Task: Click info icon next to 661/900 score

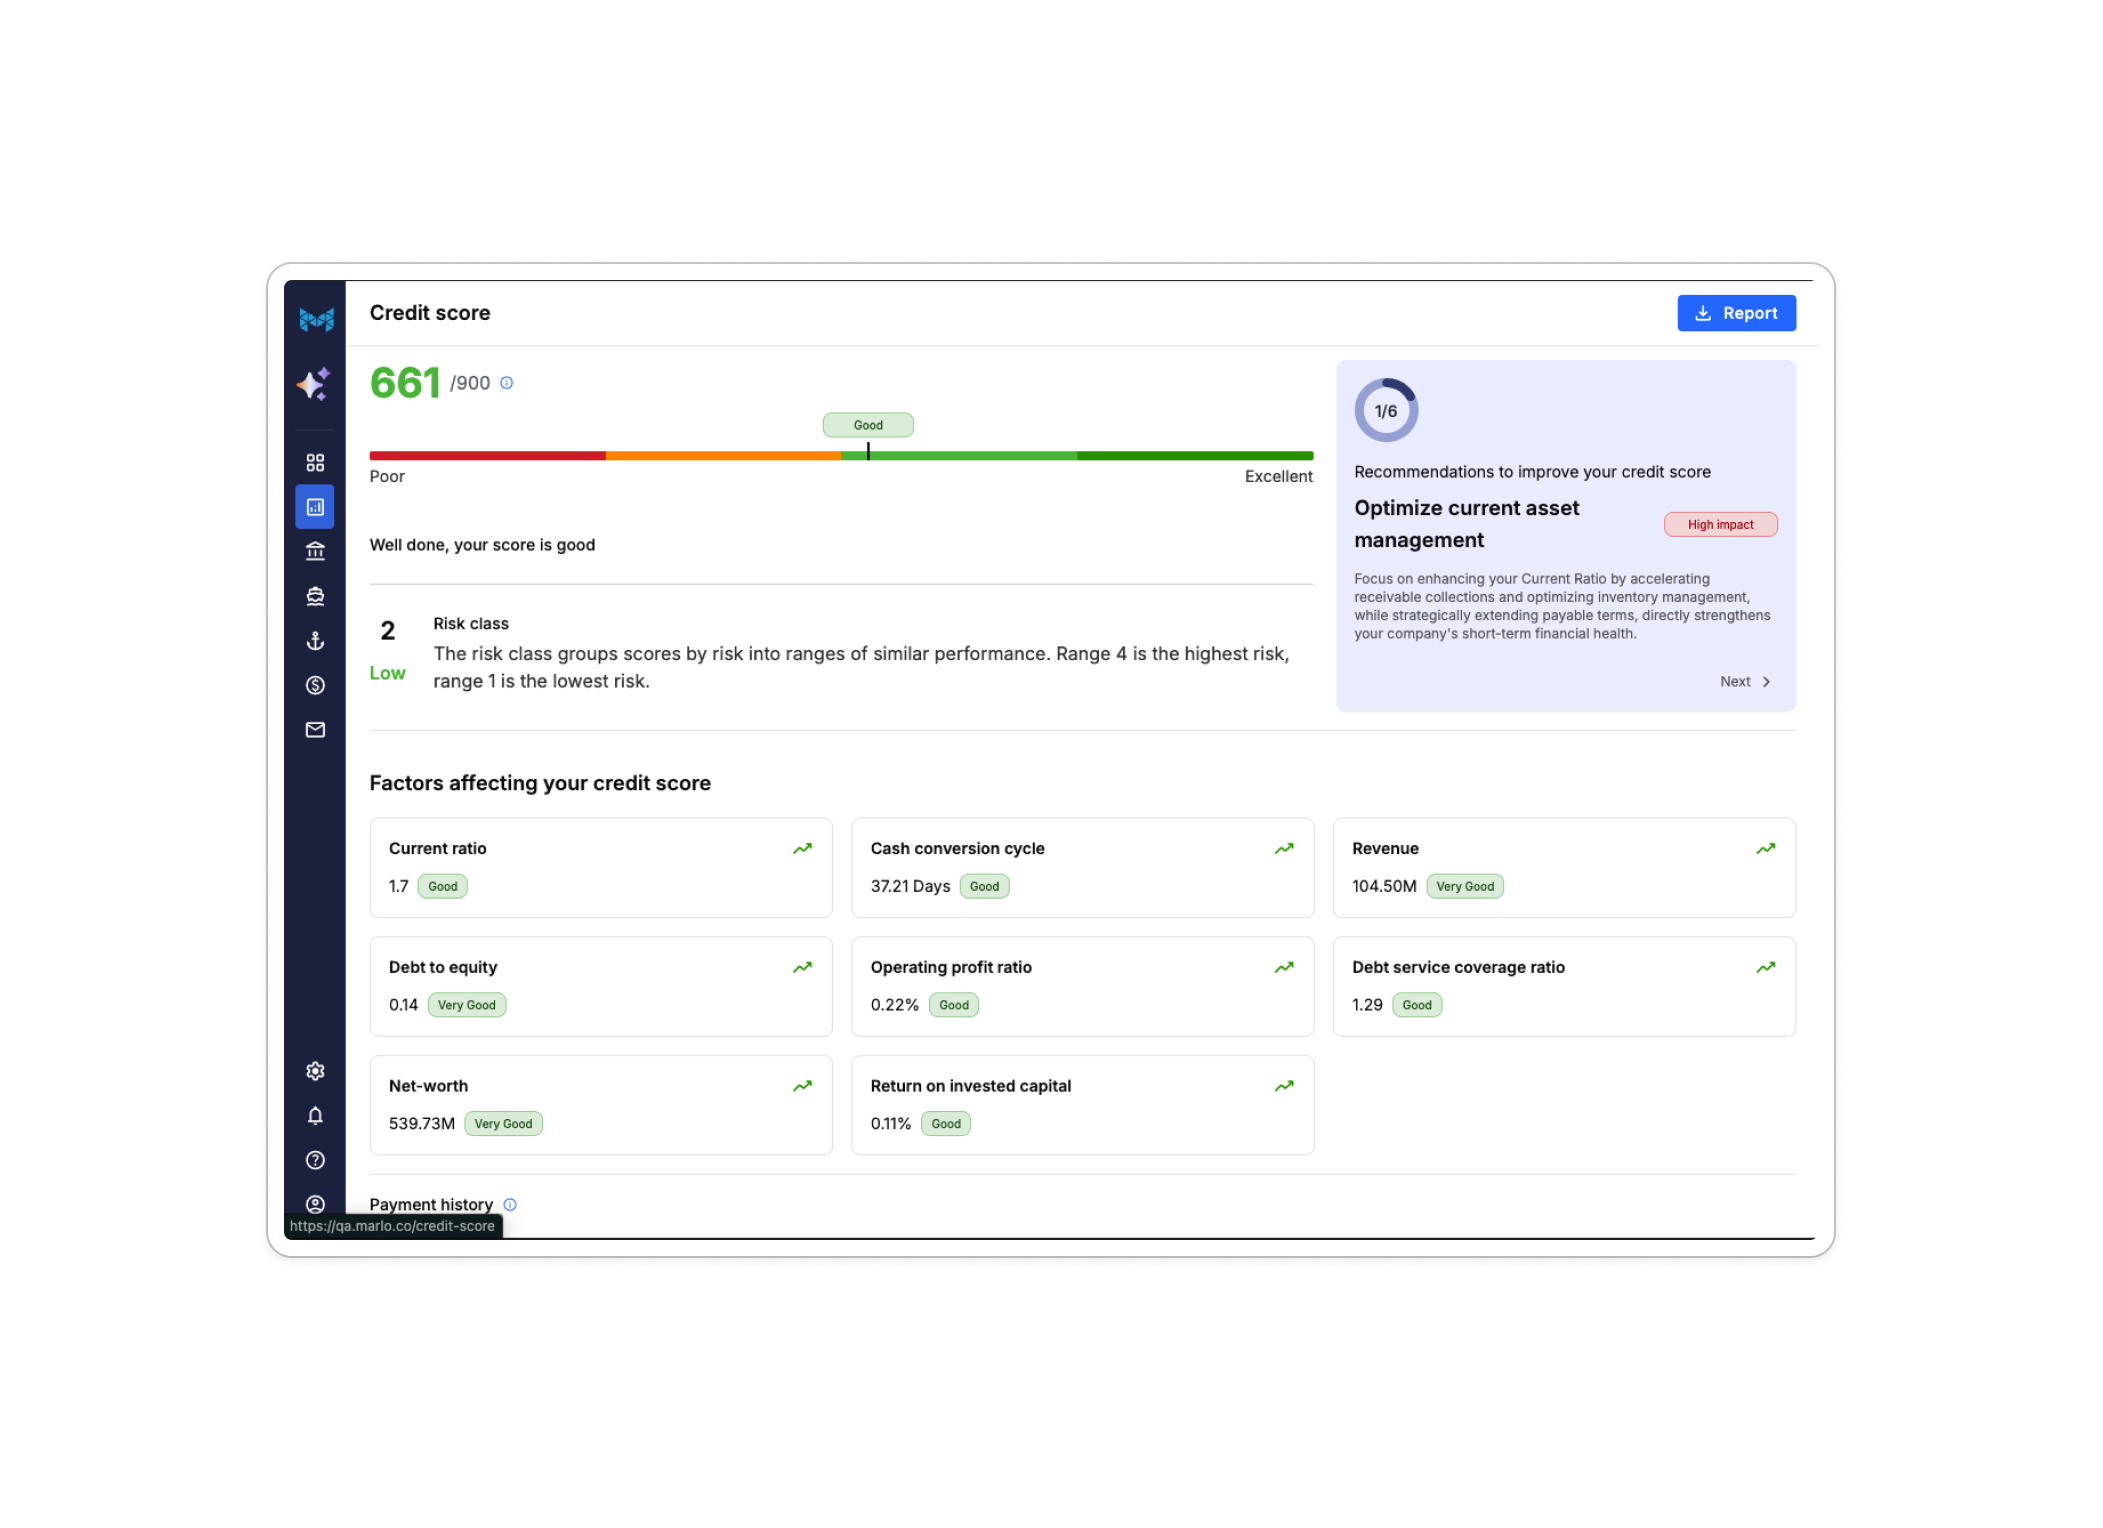Action: (x=507, y=383)
